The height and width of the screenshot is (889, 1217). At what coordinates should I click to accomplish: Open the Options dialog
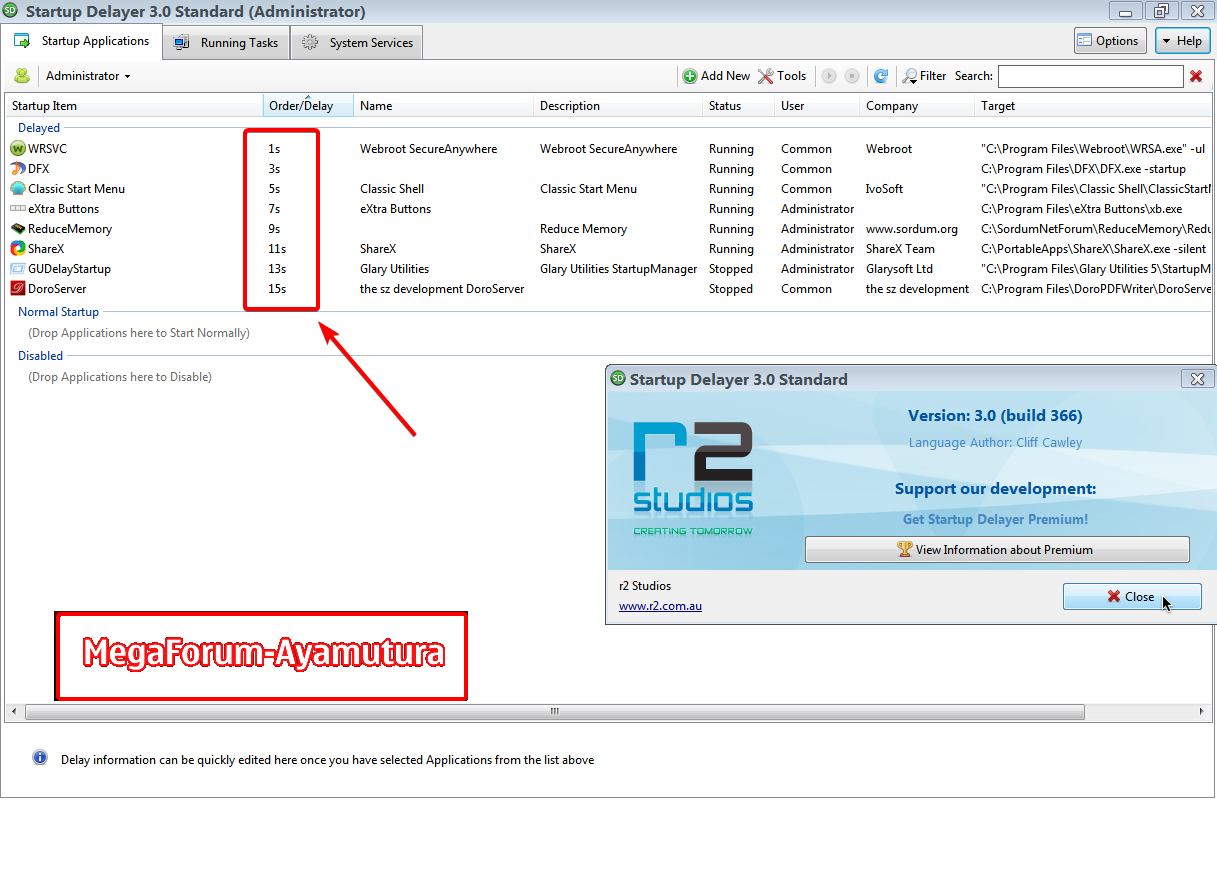click(1110, 41)
